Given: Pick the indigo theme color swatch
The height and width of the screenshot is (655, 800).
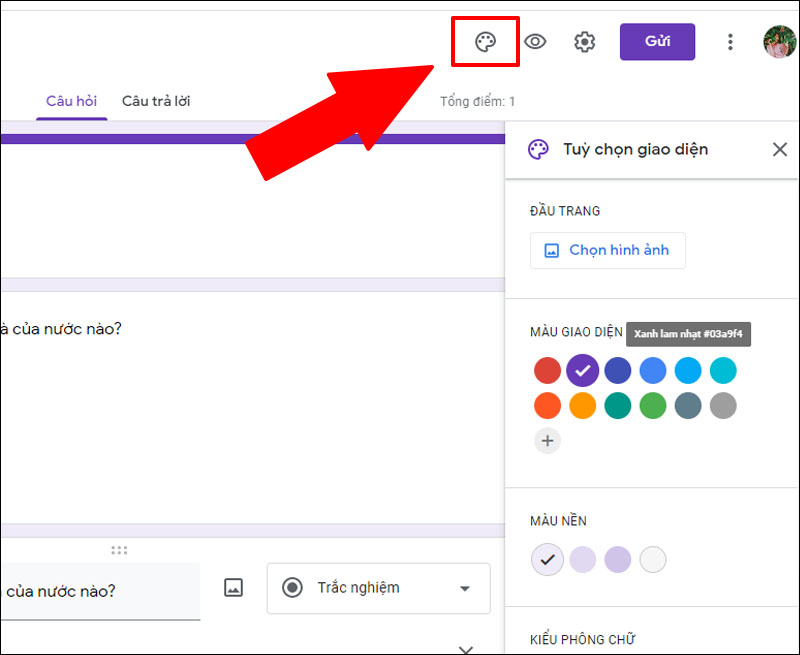Looking at the screenshot, I should tap(617, 370).
